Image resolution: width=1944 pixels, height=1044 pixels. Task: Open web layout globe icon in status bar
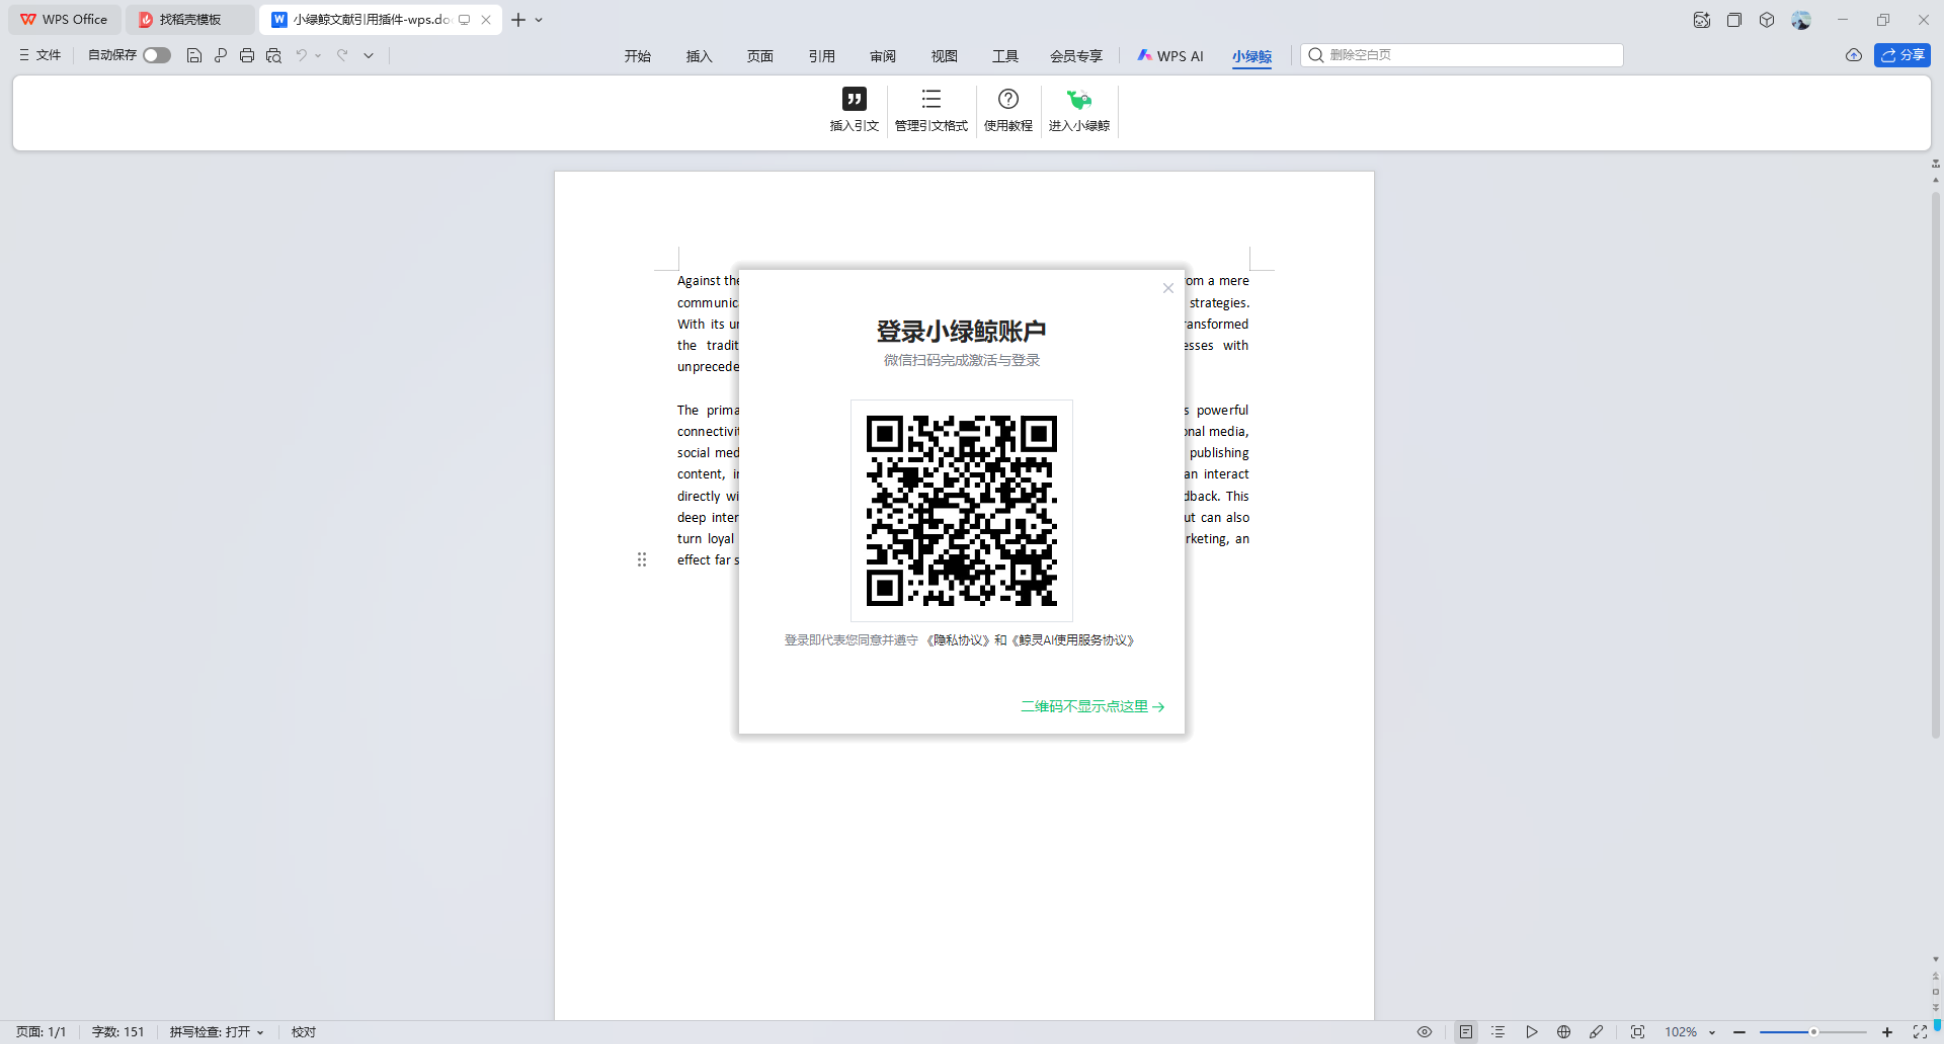point(1563,1032)
